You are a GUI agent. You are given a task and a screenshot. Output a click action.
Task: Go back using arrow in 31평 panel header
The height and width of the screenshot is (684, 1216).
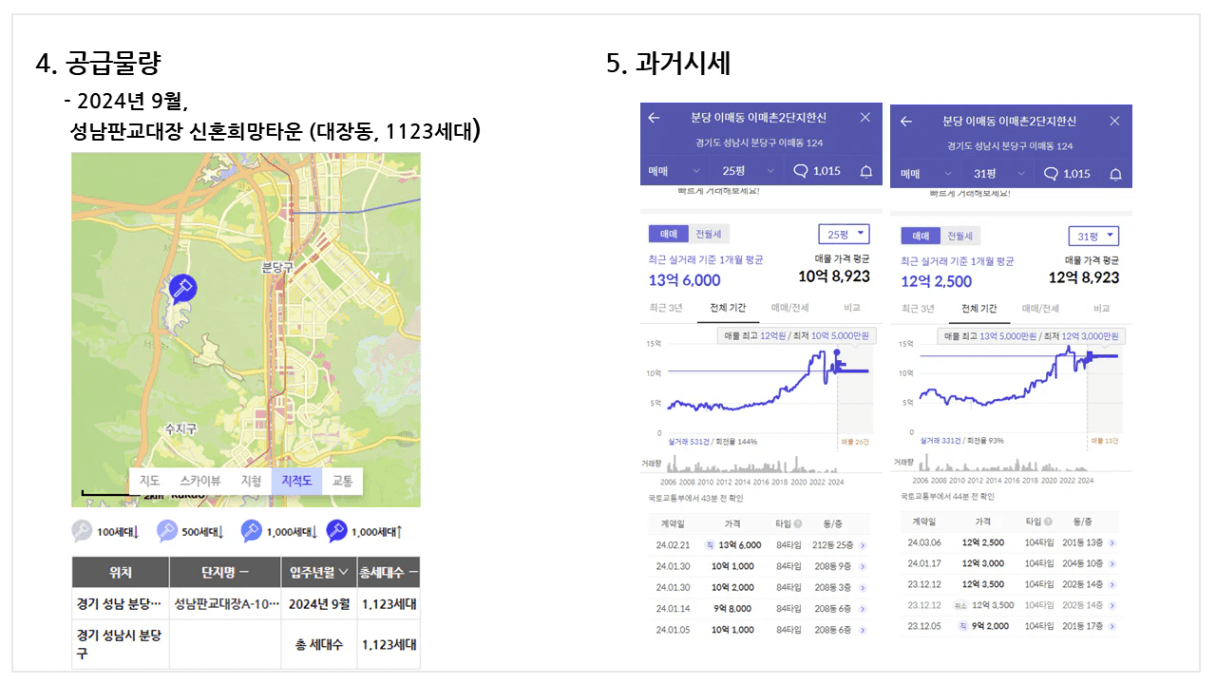coord(906,121)
